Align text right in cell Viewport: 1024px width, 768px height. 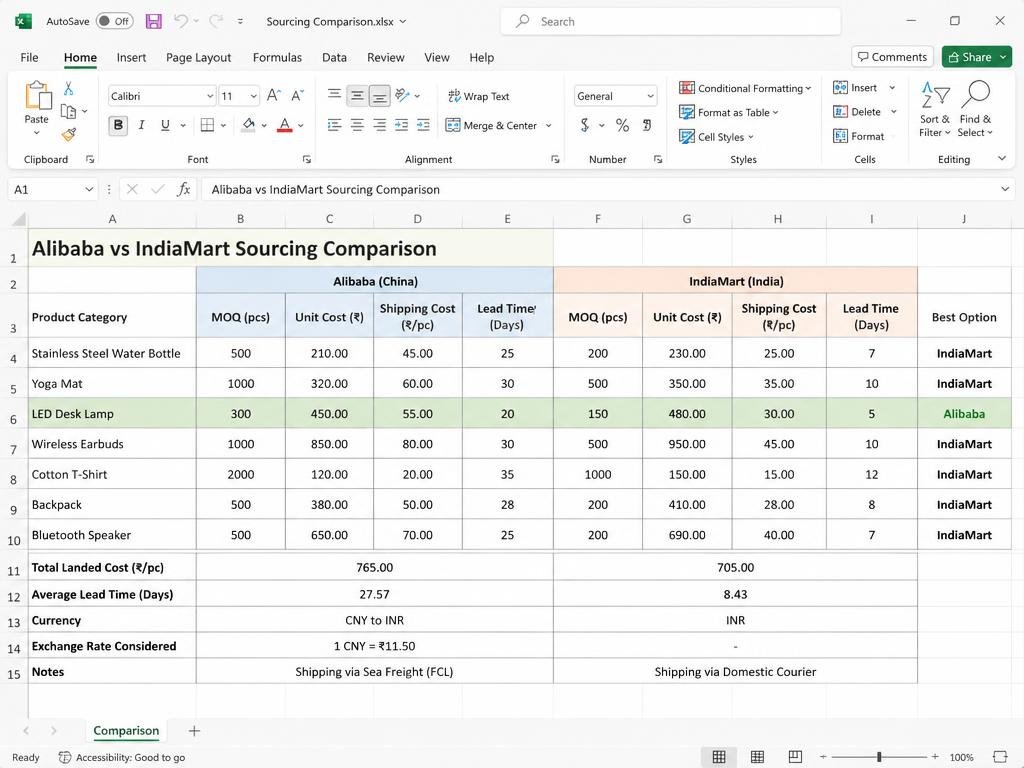pyautogui.click(x=379, y=125)
